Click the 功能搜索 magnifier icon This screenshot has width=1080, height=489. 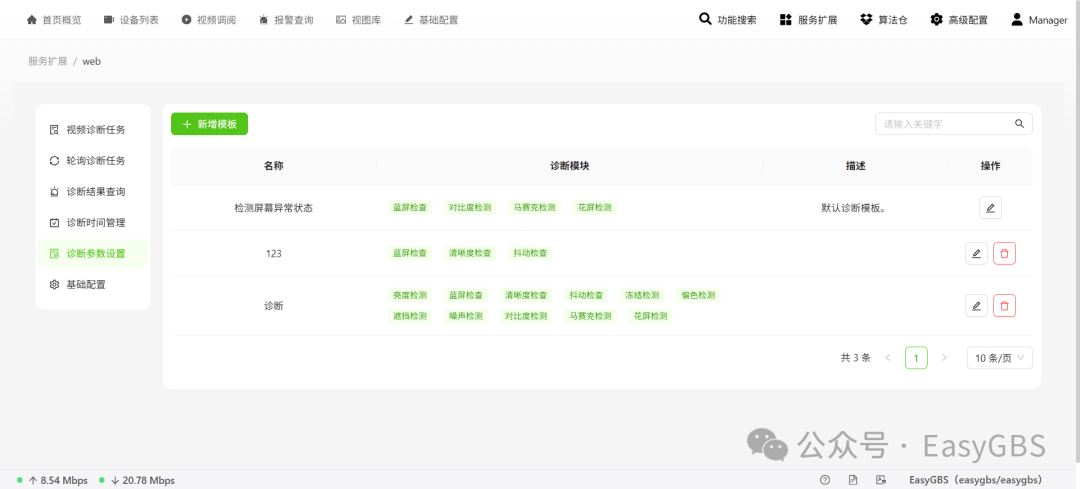pos(705,19)
